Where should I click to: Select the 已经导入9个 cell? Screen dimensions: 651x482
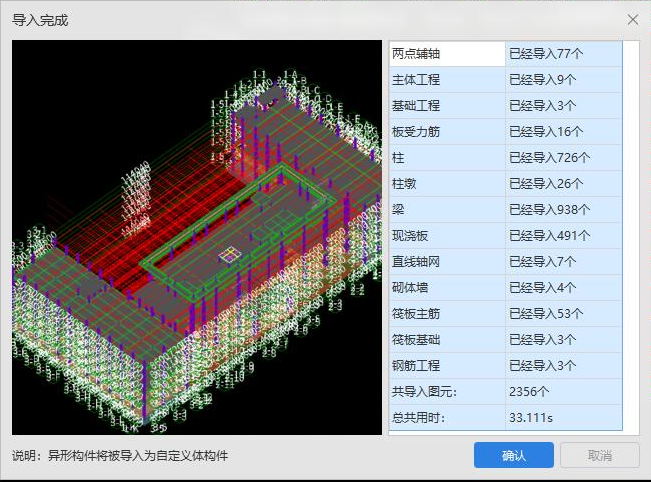click(564, 80)
